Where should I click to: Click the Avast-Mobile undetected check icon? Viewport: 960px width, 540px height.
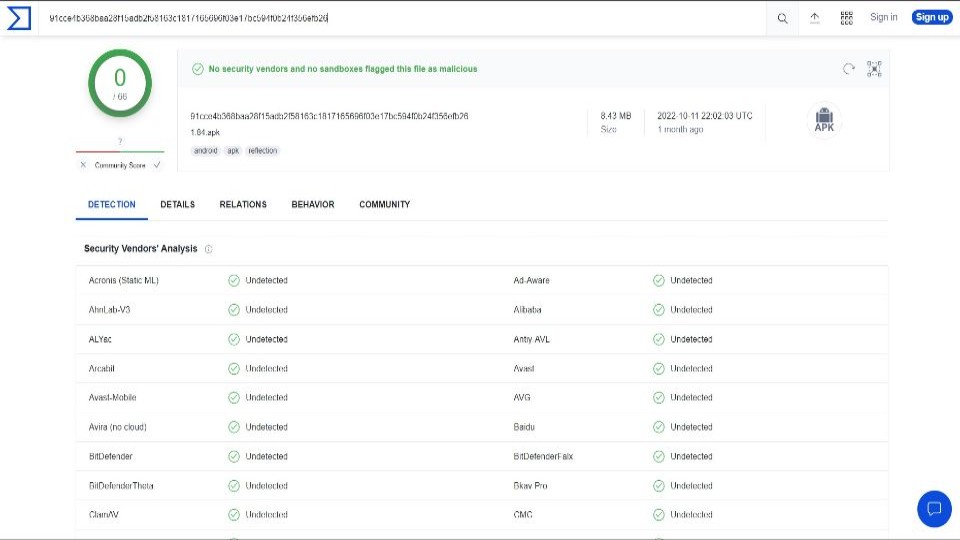click(x=234, y=398)
